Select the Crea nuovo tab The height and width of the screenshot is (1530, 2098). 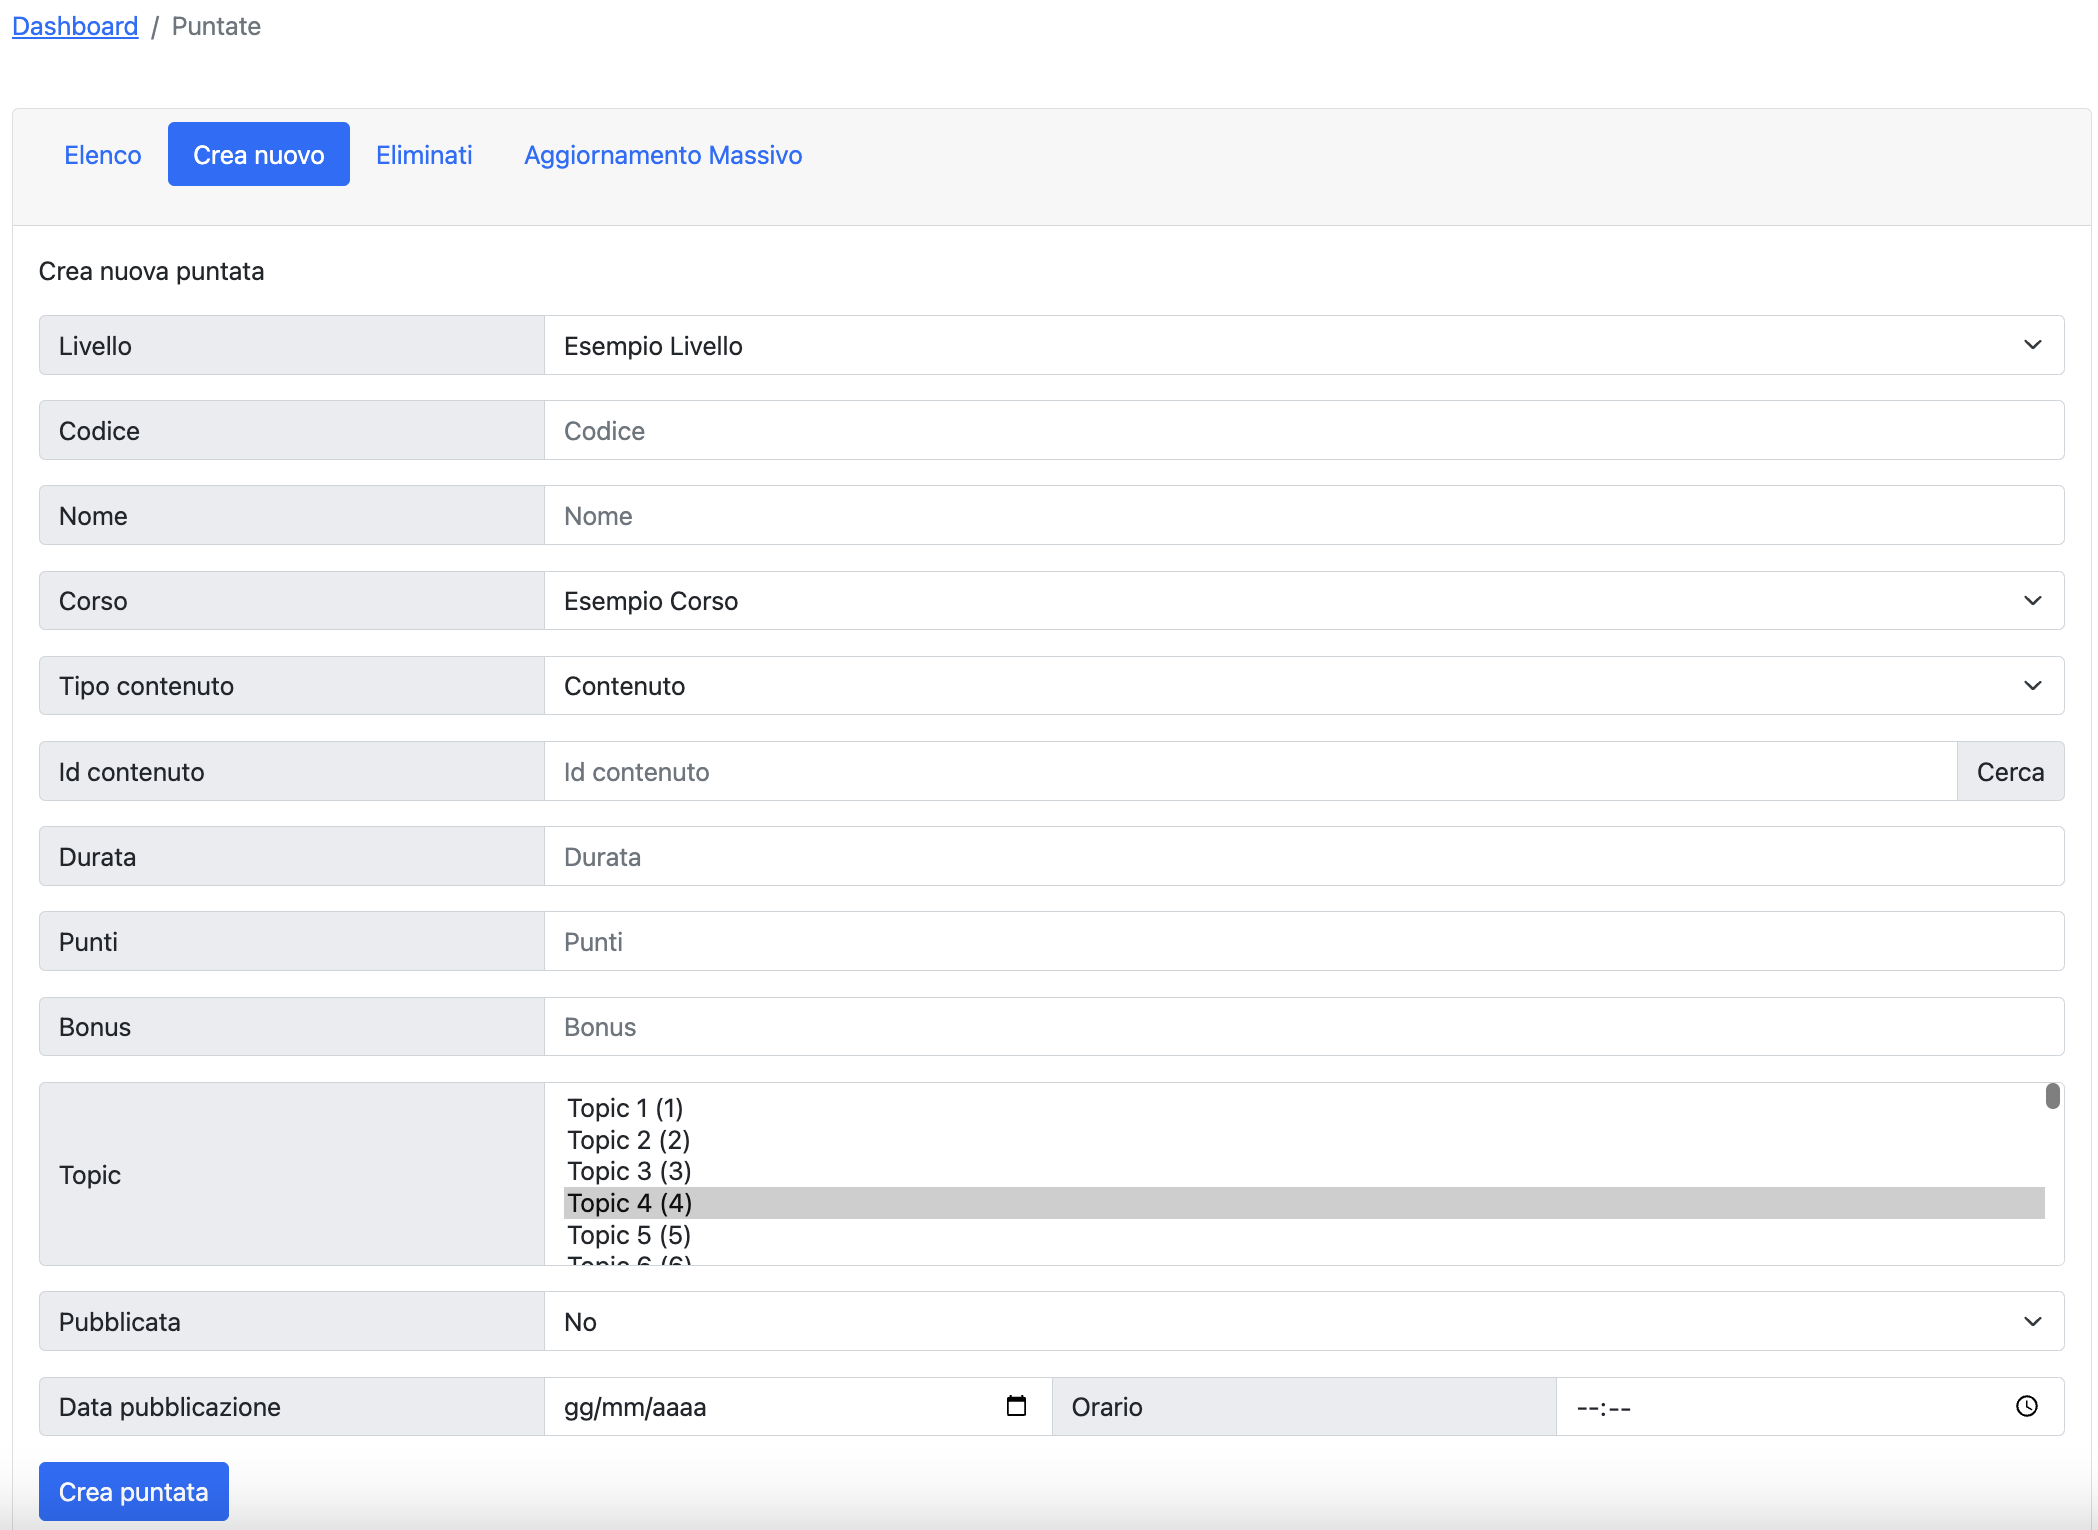[258, 155]
